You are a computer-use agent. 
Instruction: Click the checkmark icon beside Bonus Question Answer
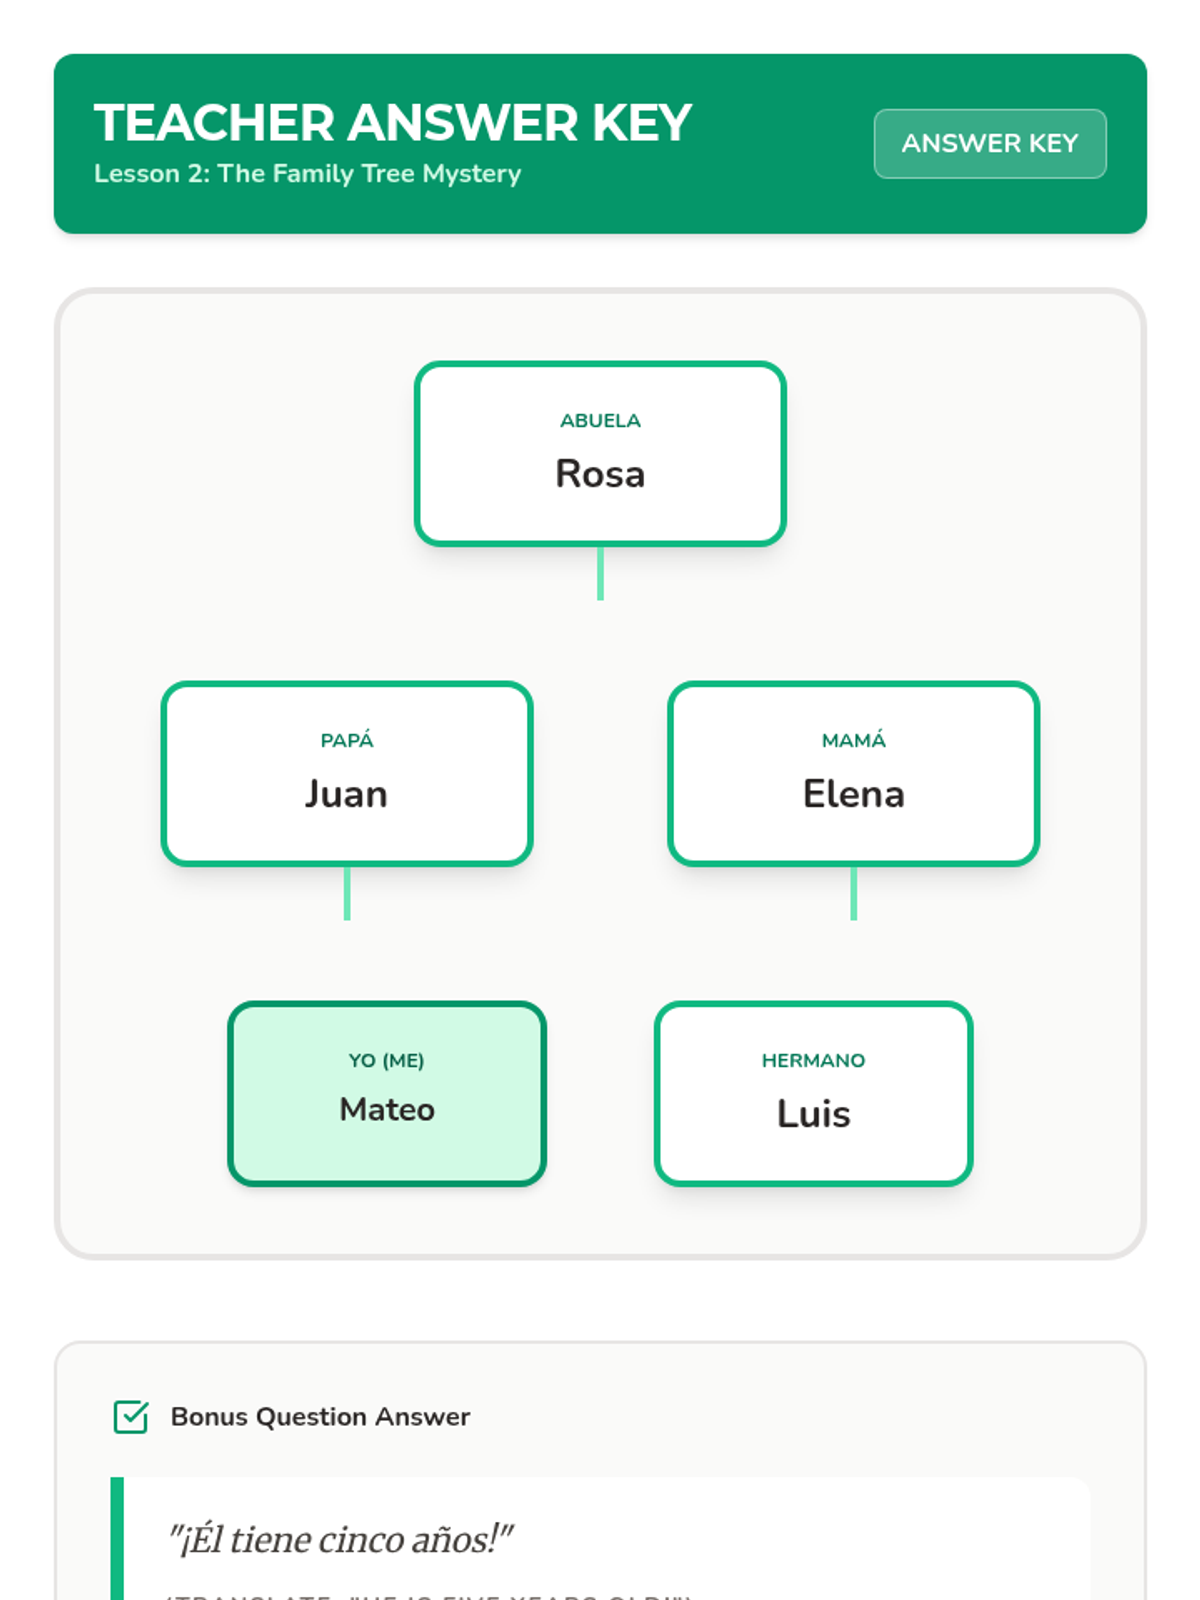[x=131, y=1417]
